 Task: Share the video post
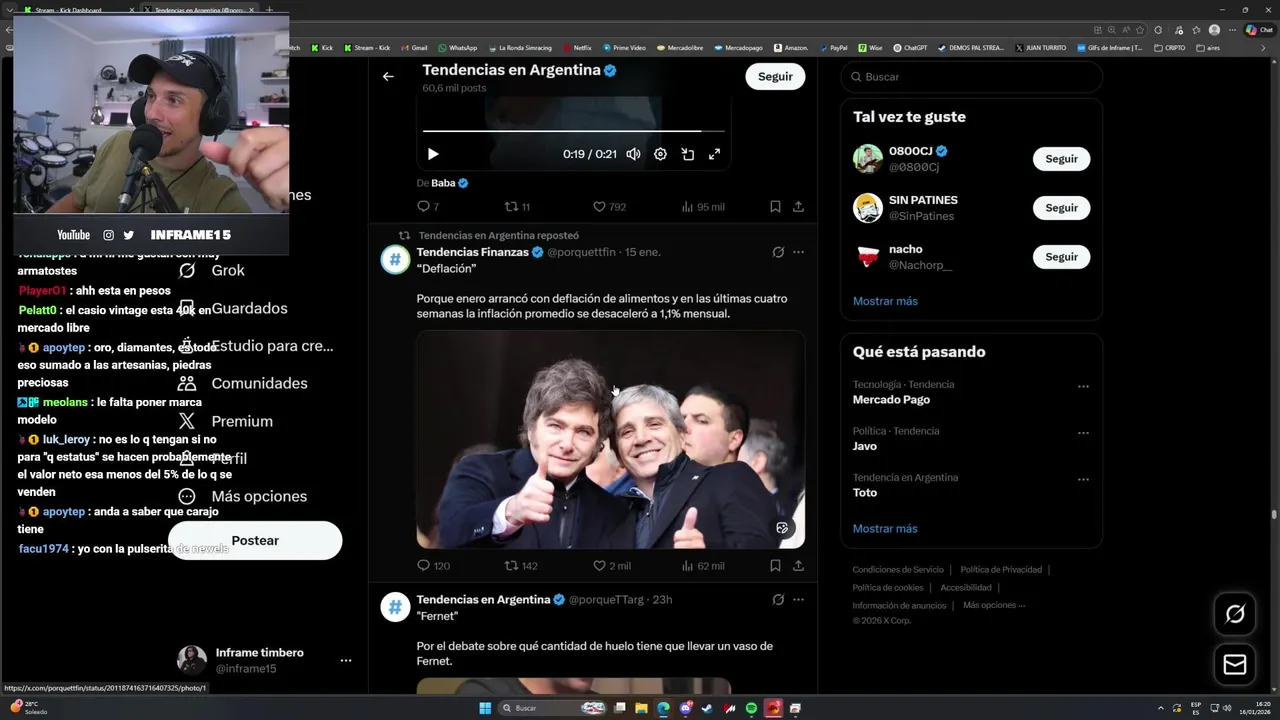pyautogui.click(x=798, y=207)
